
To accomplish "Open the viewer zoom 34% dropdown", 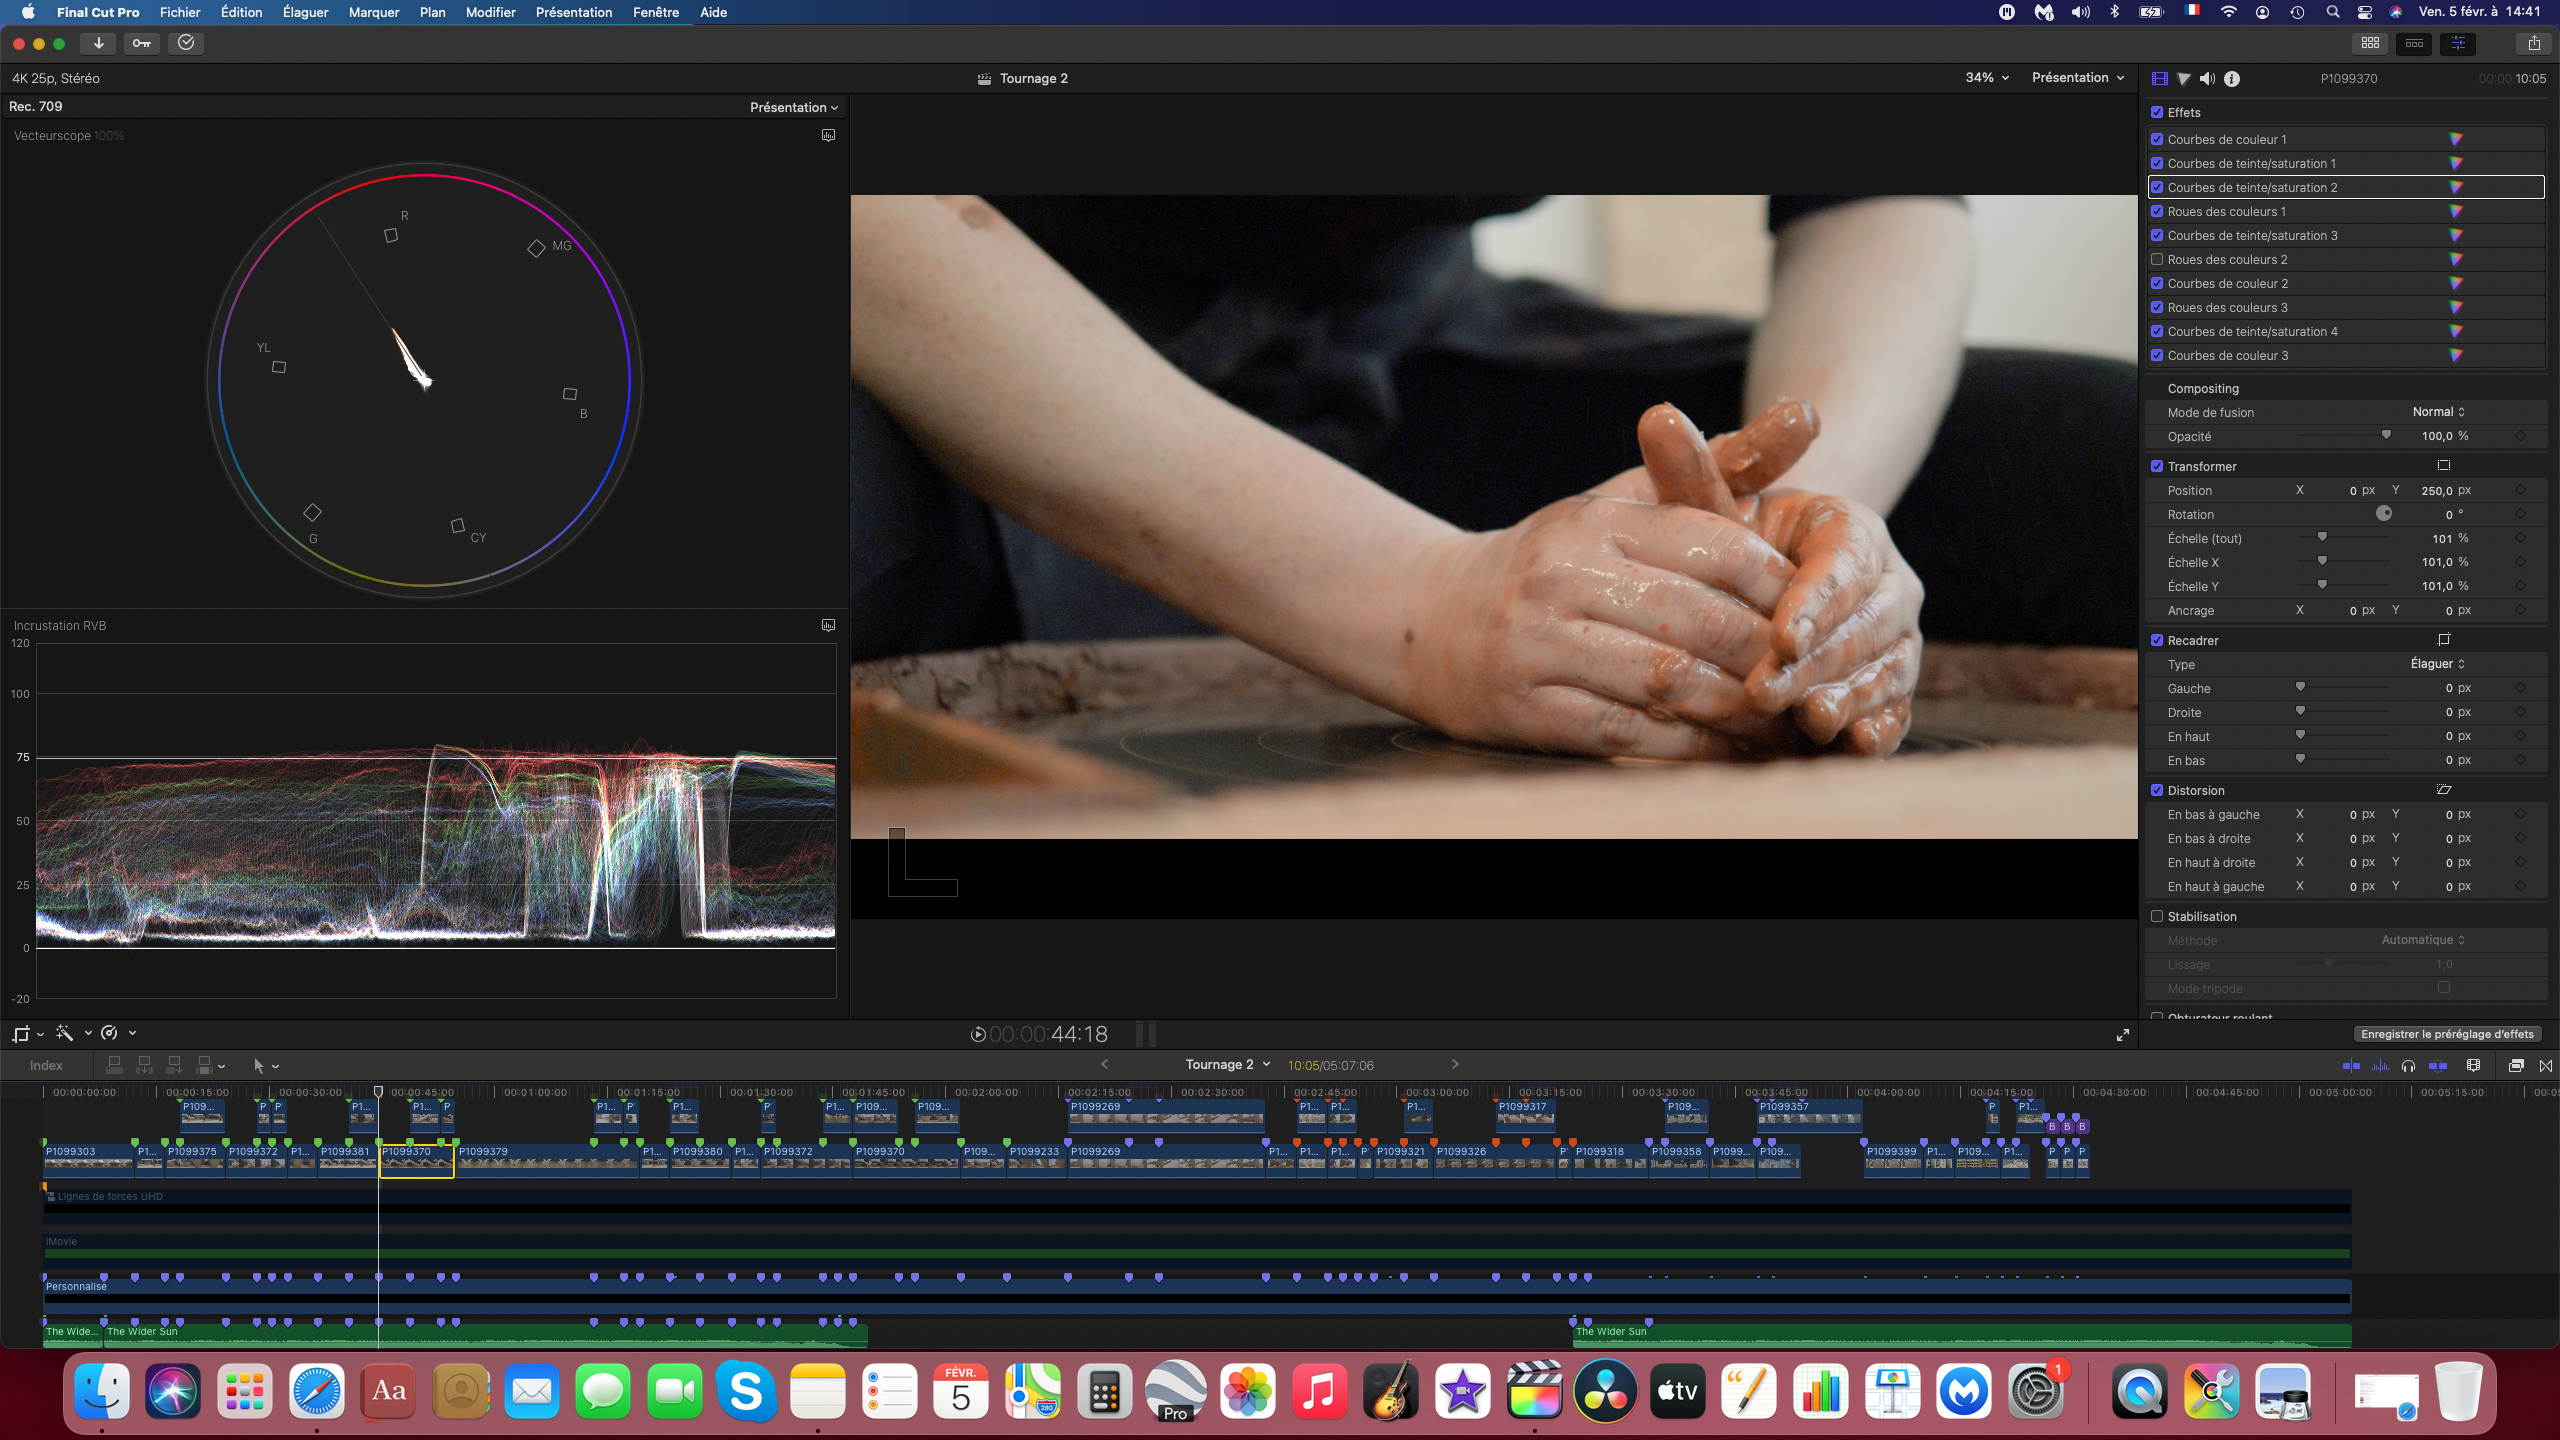I will 1987,77.
